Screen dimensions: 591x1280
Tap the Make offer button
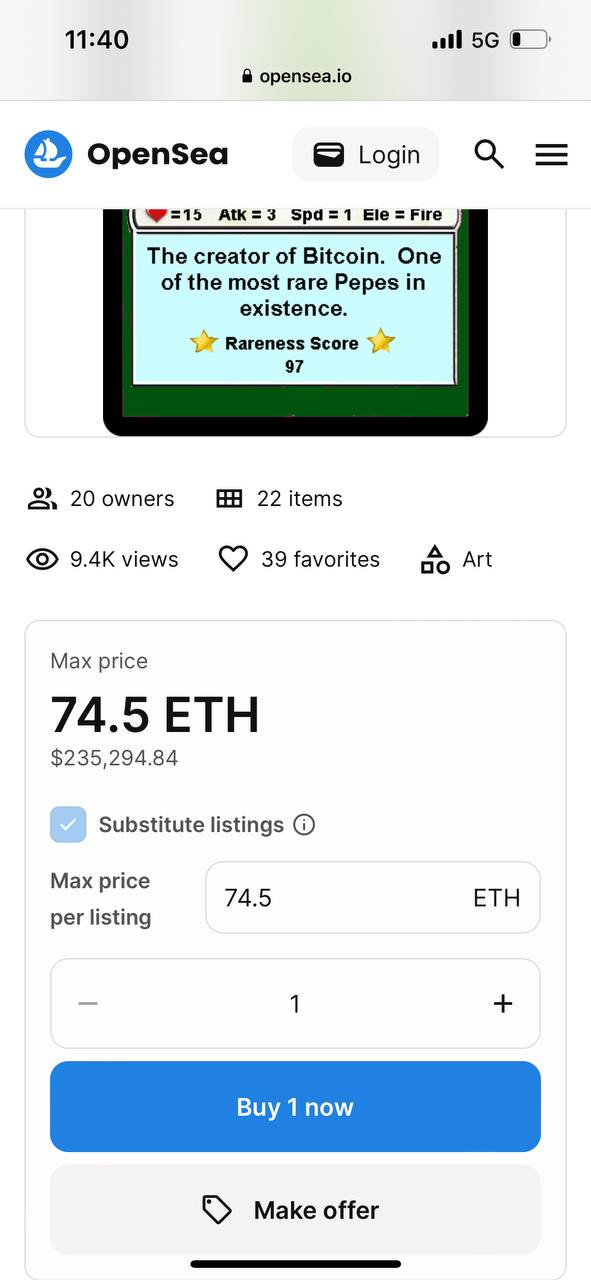click(x=295, y=1210)
